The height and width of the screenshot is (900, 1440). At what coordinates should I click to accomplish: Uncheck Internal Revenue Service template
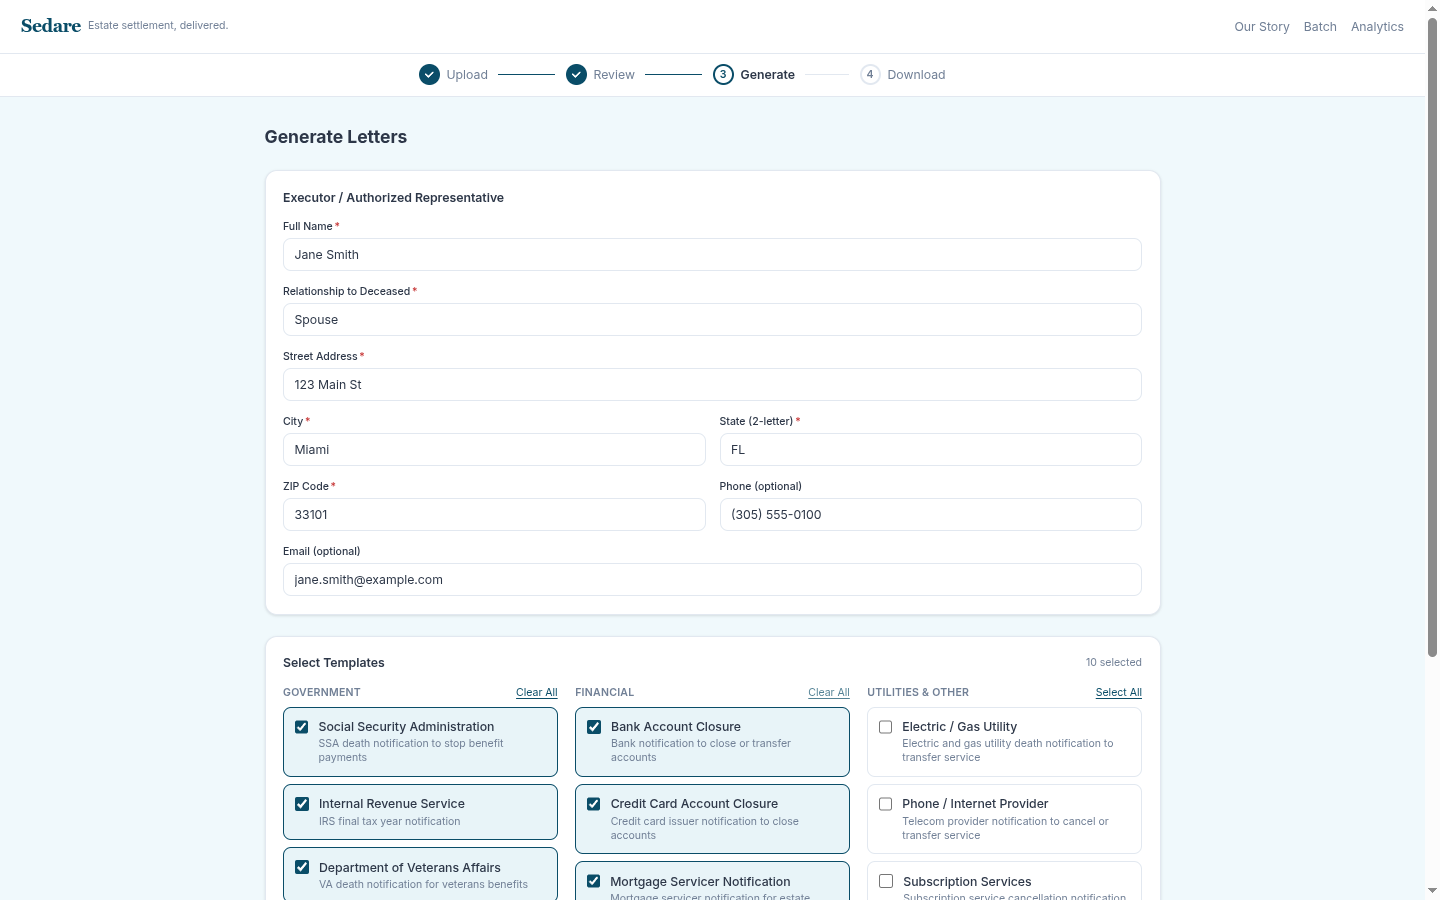pyautogui.click(x=302, y=804)
